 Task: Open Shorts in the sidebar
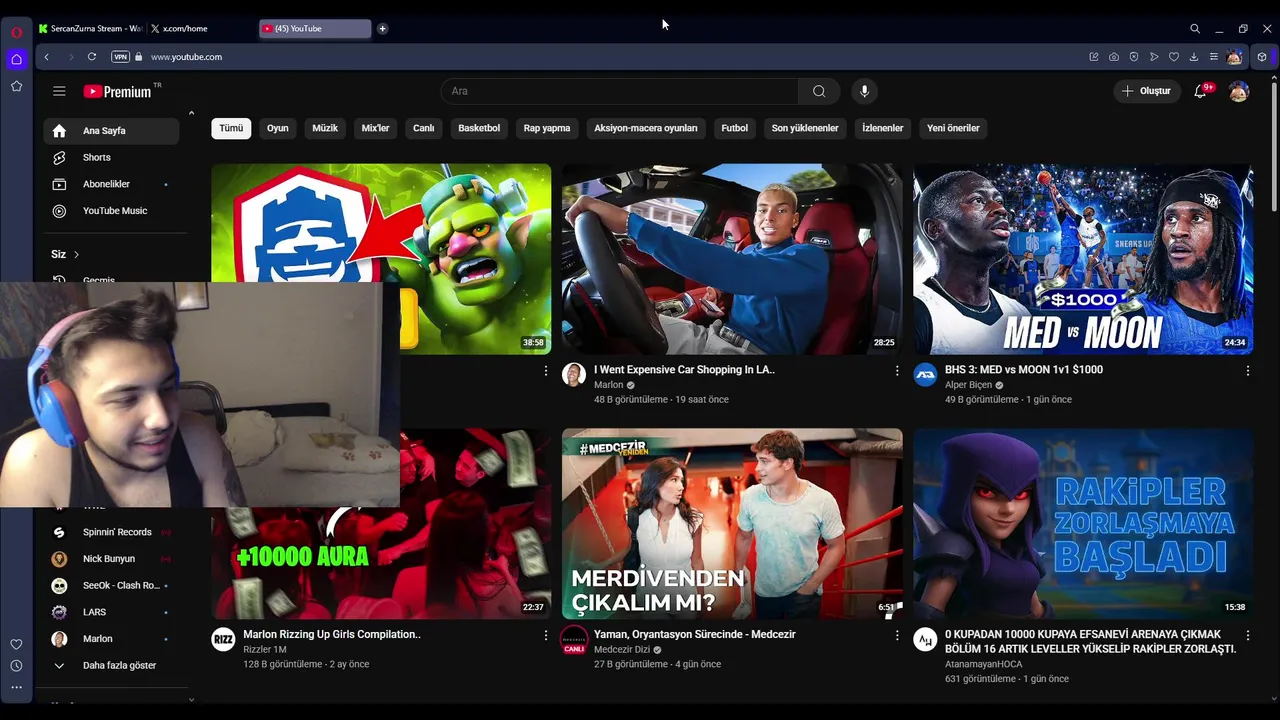[111, 158]
